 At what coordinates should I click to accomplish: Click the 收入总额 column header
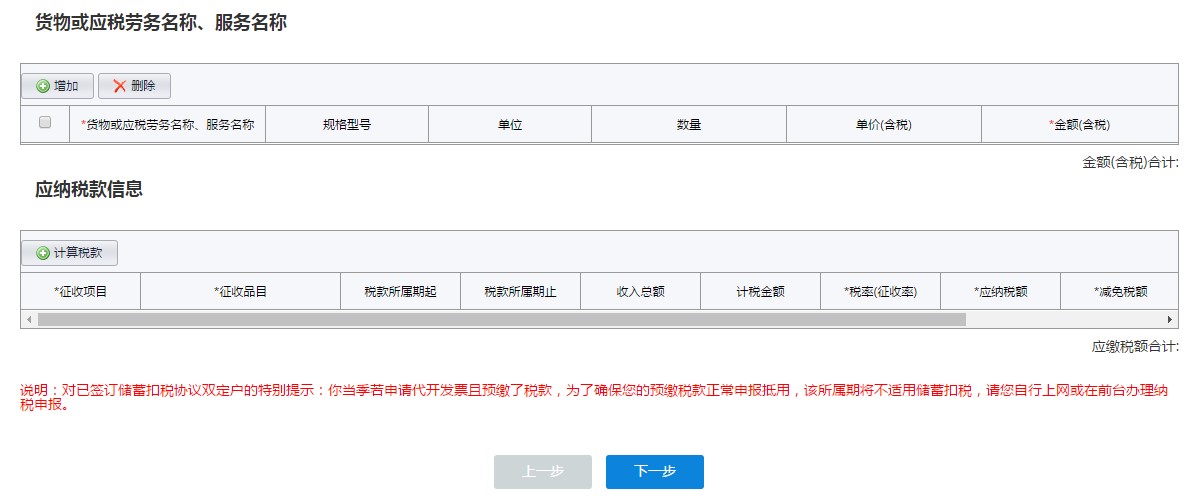[640, 292]
